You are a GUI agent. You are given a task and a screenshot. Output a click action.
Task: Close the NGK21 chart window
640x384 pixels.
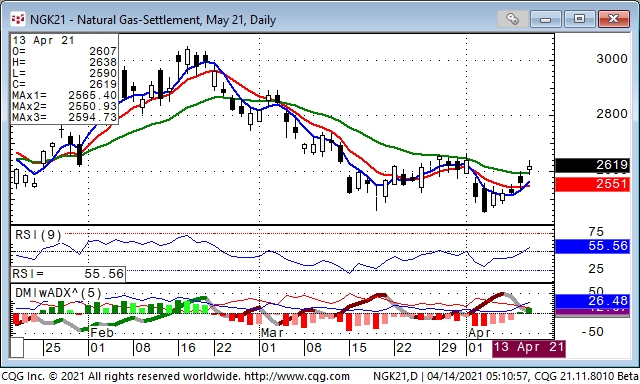pyautogui.click(x=613, y=19)
